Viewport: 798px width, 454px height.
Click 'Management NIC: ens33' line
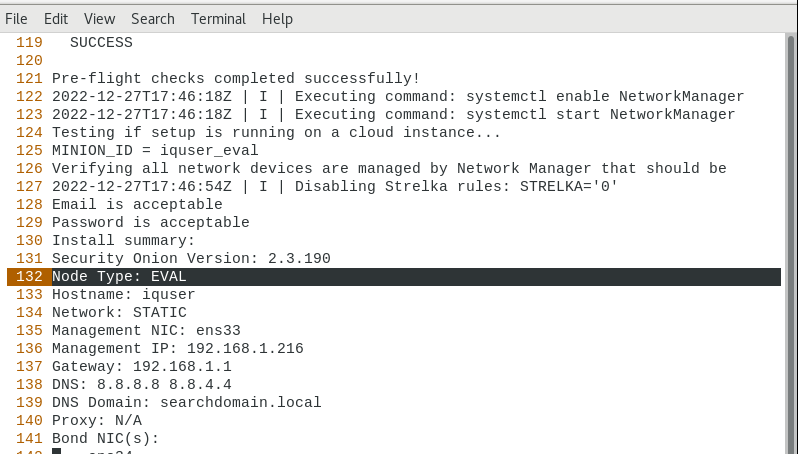point(147,330)
